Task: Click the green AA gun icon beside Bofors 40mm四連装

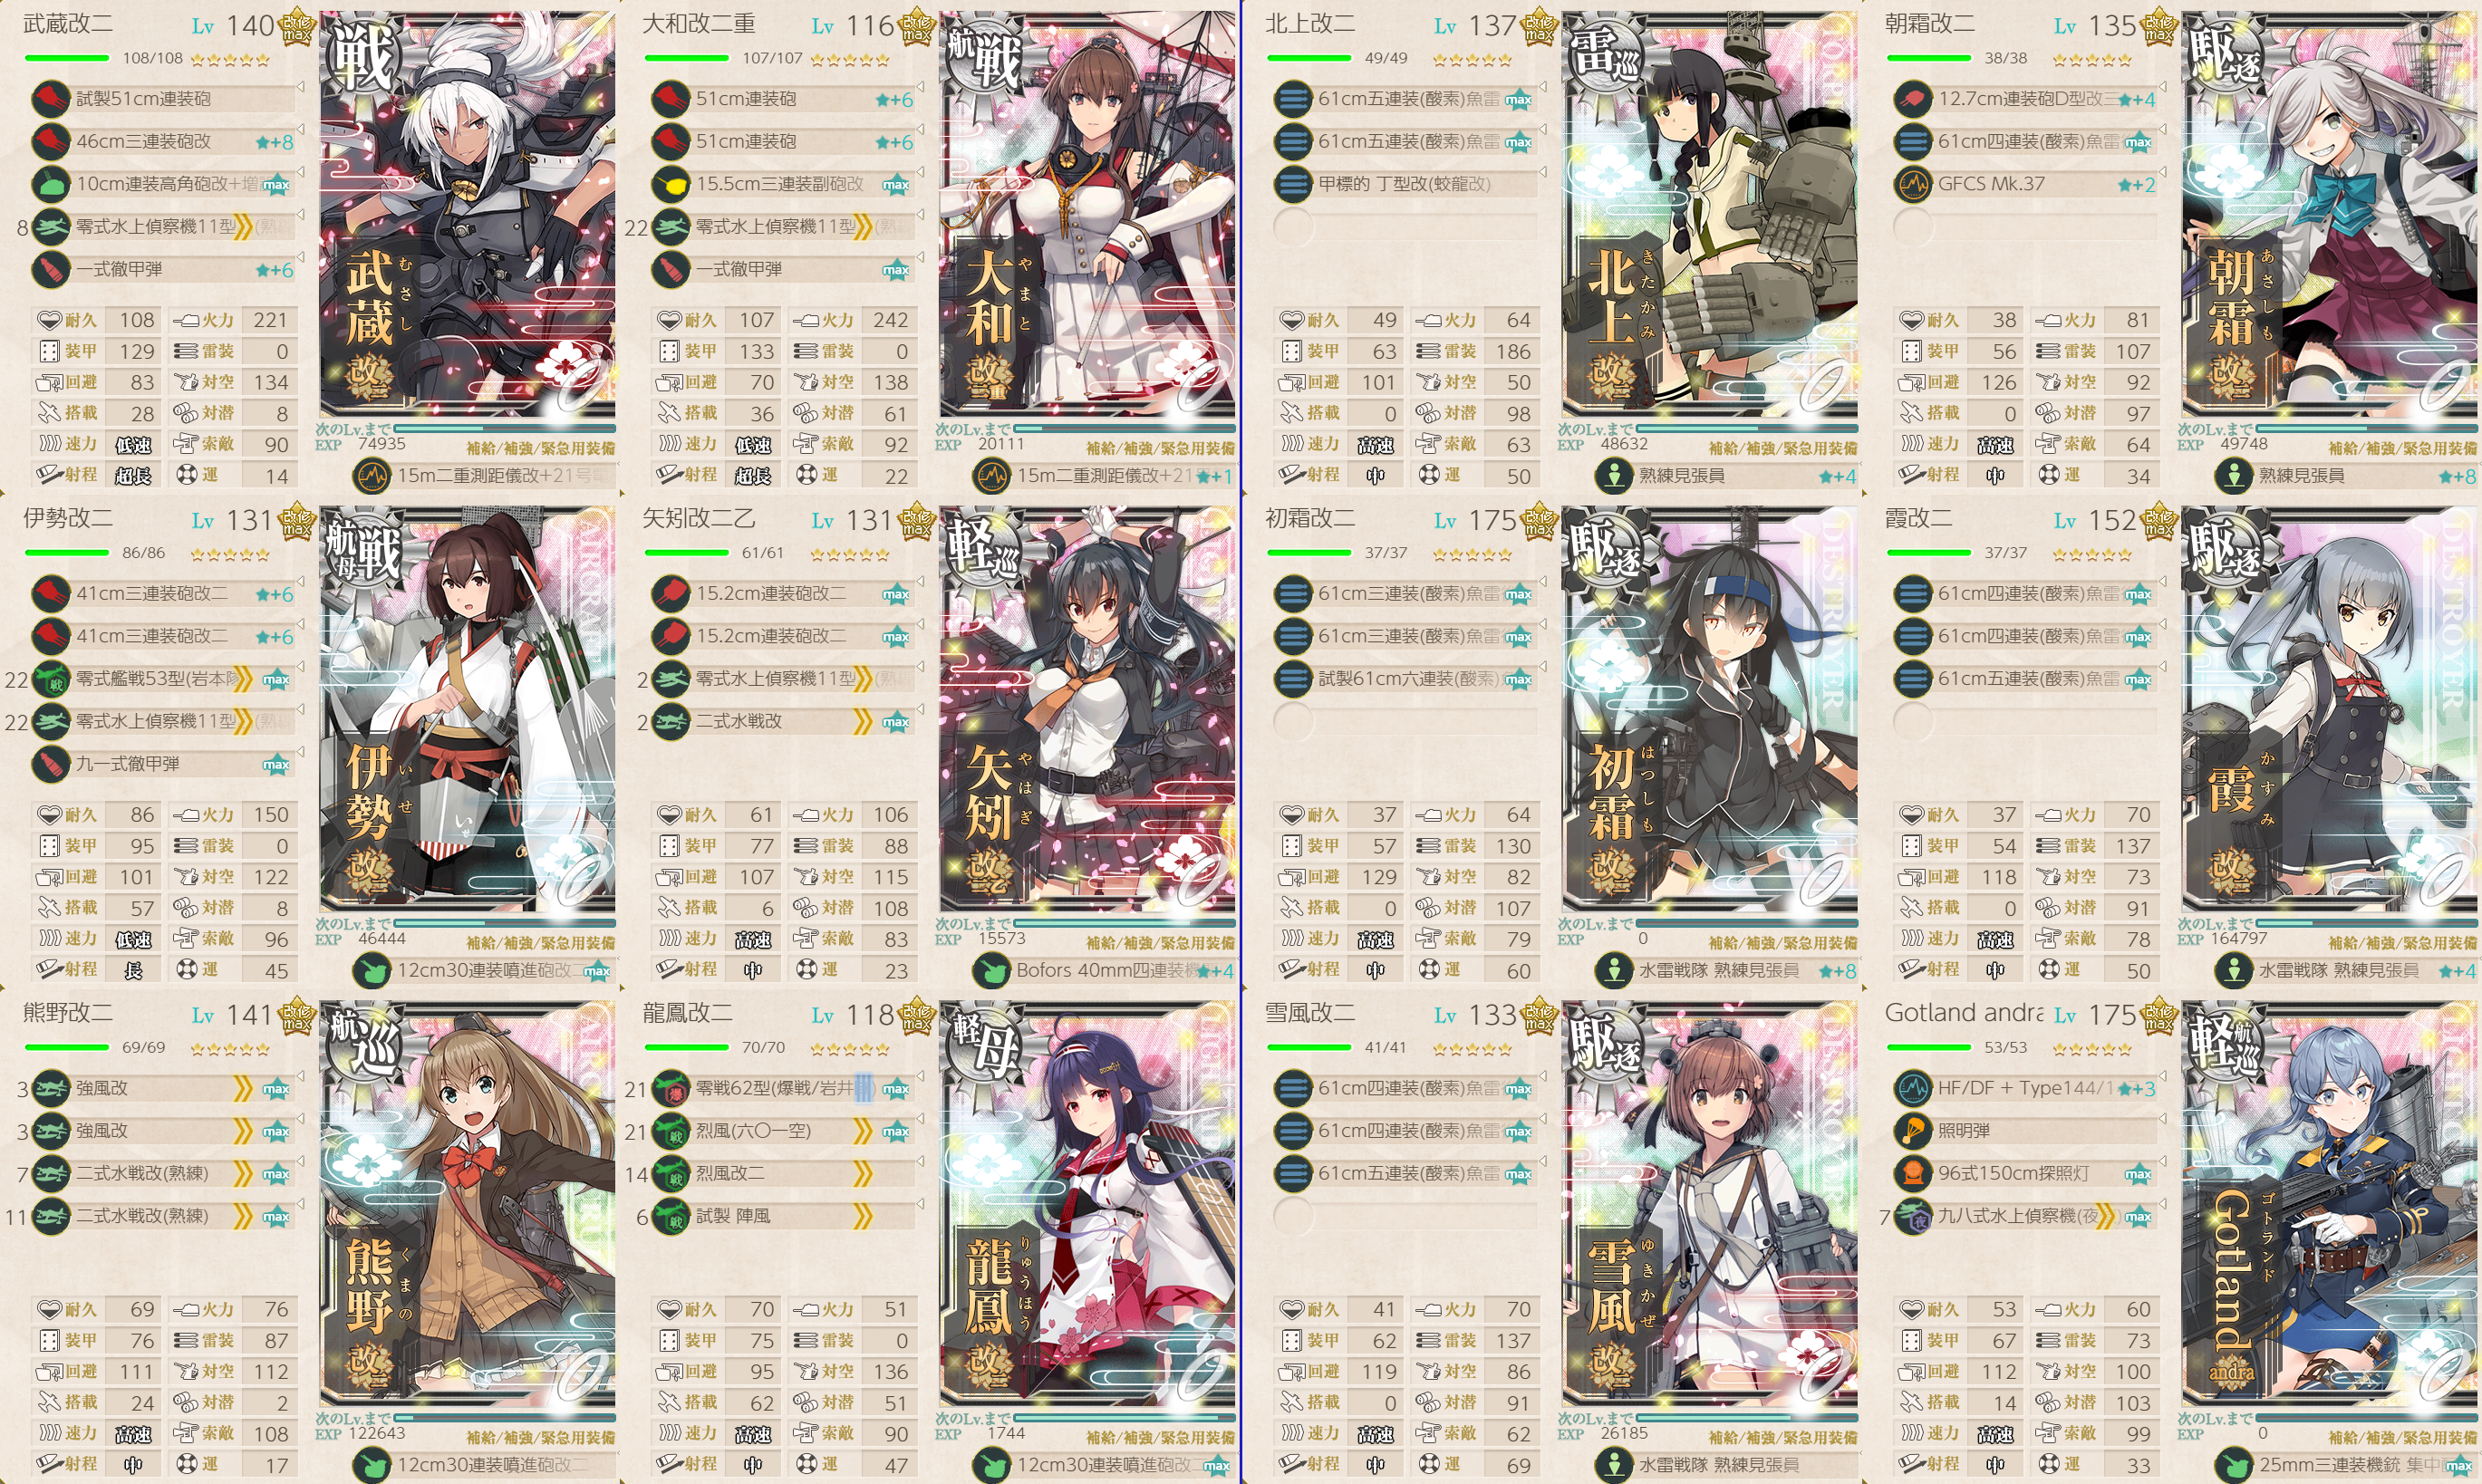Action: tap(991, 970)
